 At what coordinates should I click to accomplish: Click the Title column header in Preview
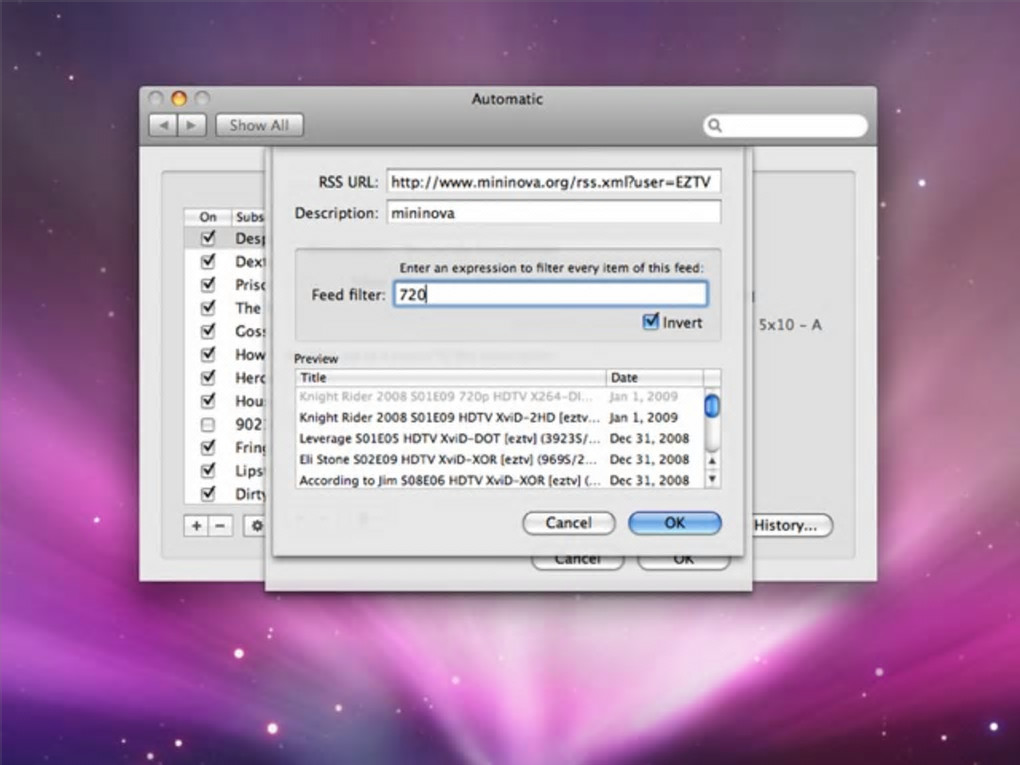point(451,377)
